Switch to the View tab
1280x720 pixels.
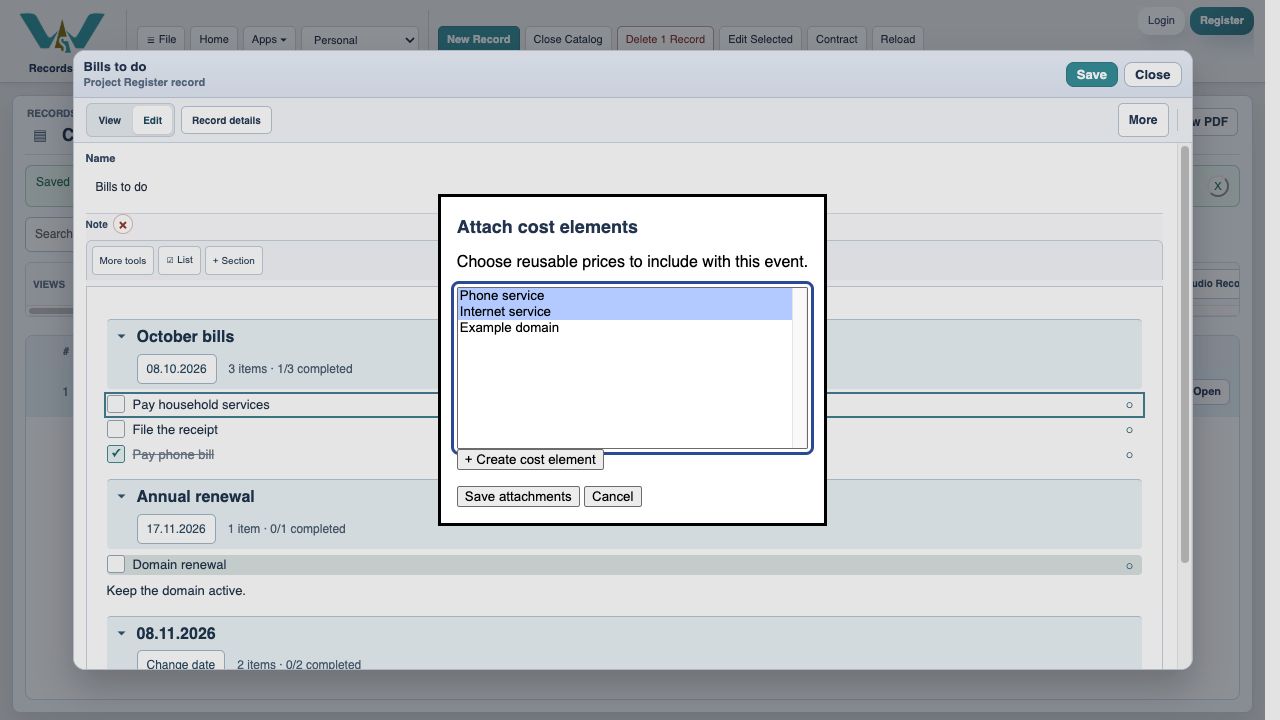point(110,120)
